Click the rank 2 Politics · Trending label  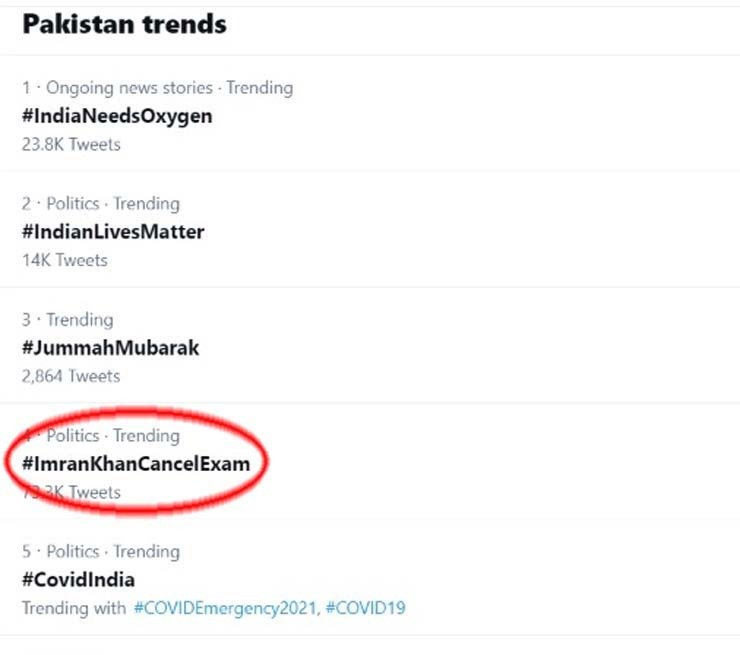(x=112, y=204)
